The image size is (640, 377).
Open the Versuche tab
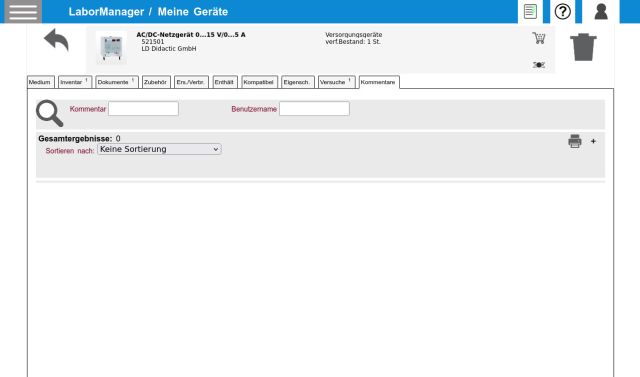coord(337,82)
